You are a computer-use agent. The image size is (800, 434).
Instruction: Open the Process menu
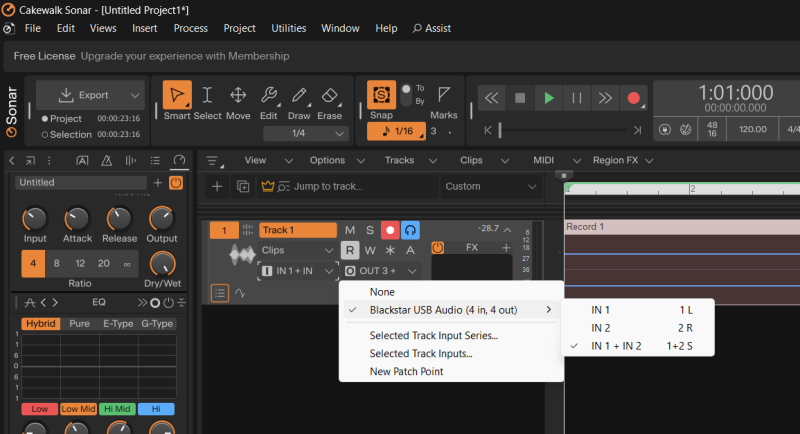point(190,28)
